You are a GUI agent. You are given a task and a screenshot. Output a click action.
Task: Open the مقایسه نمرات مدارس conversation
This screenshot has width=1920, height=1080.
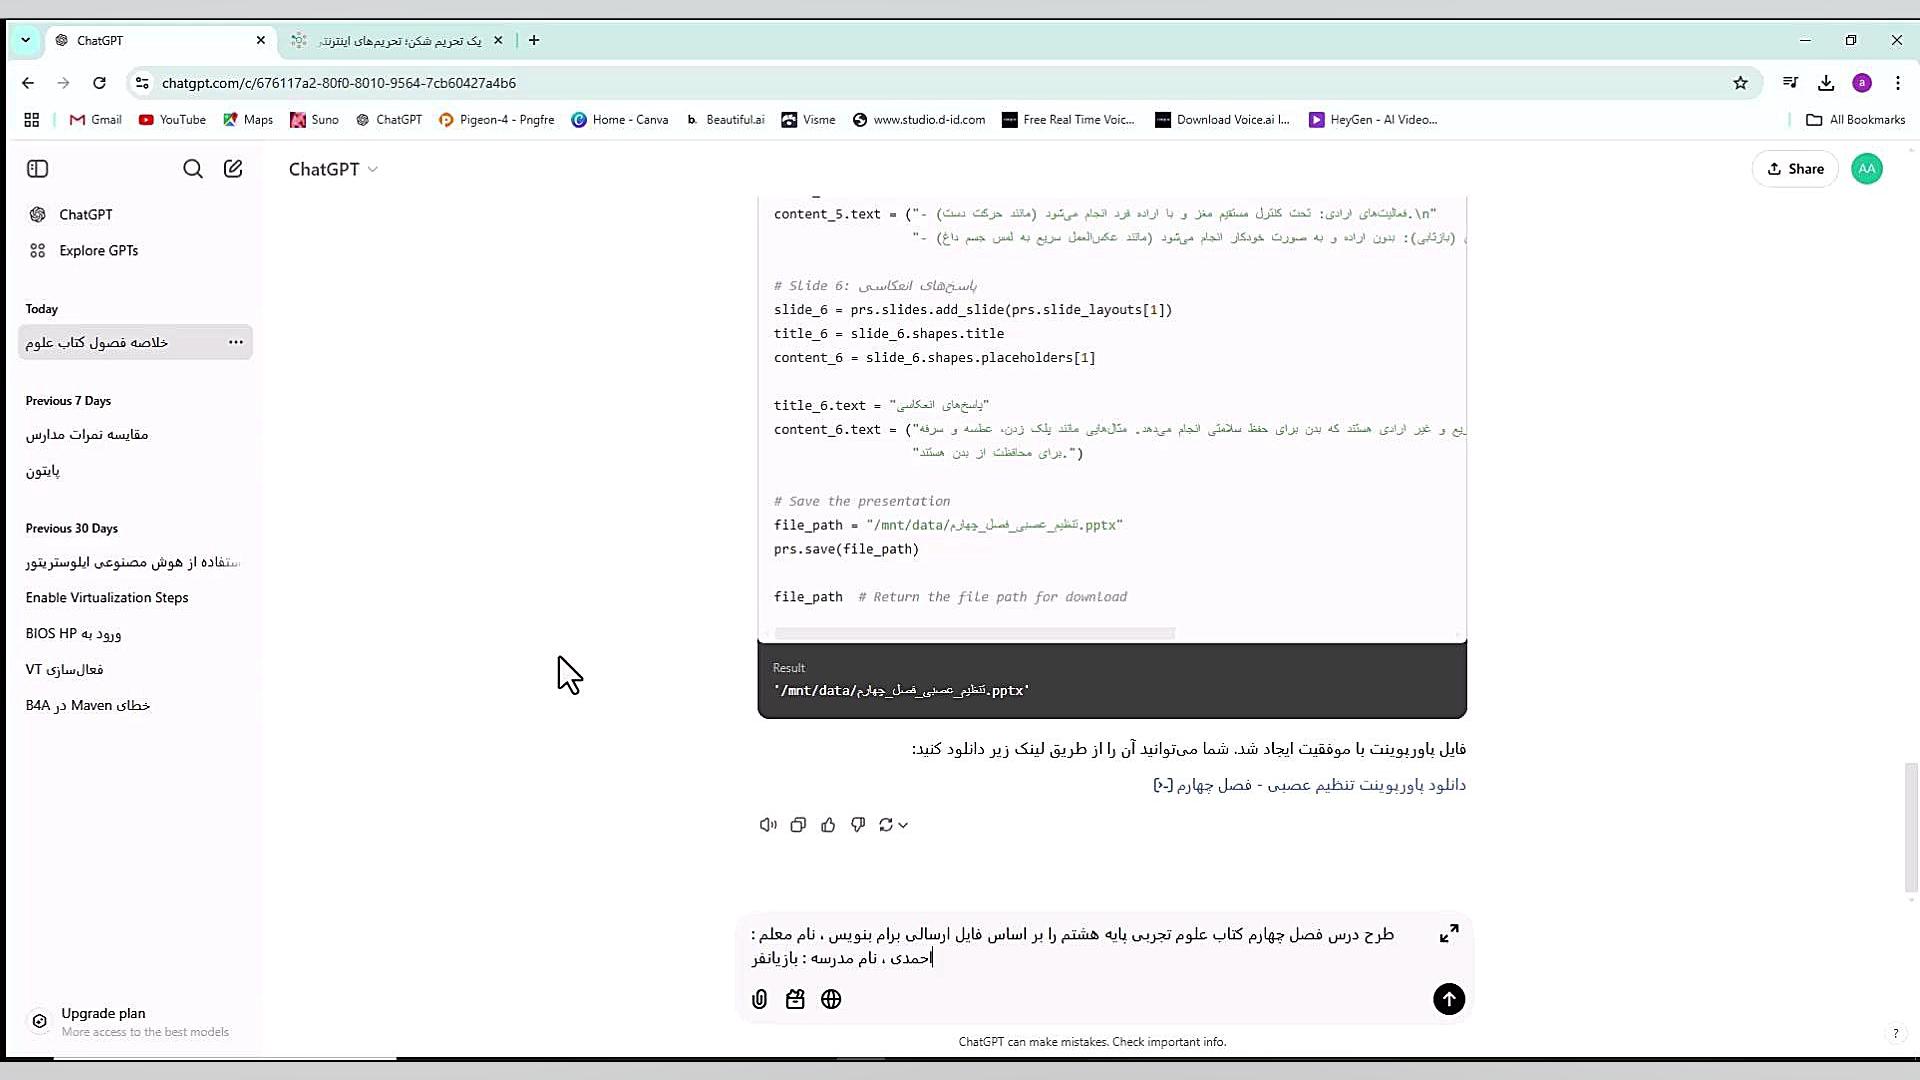pos(87,434)
